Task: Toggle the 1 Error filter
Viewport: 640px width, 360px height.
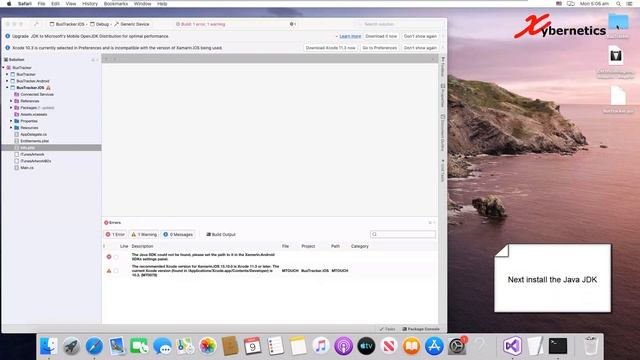Action: tap(115, 234)
